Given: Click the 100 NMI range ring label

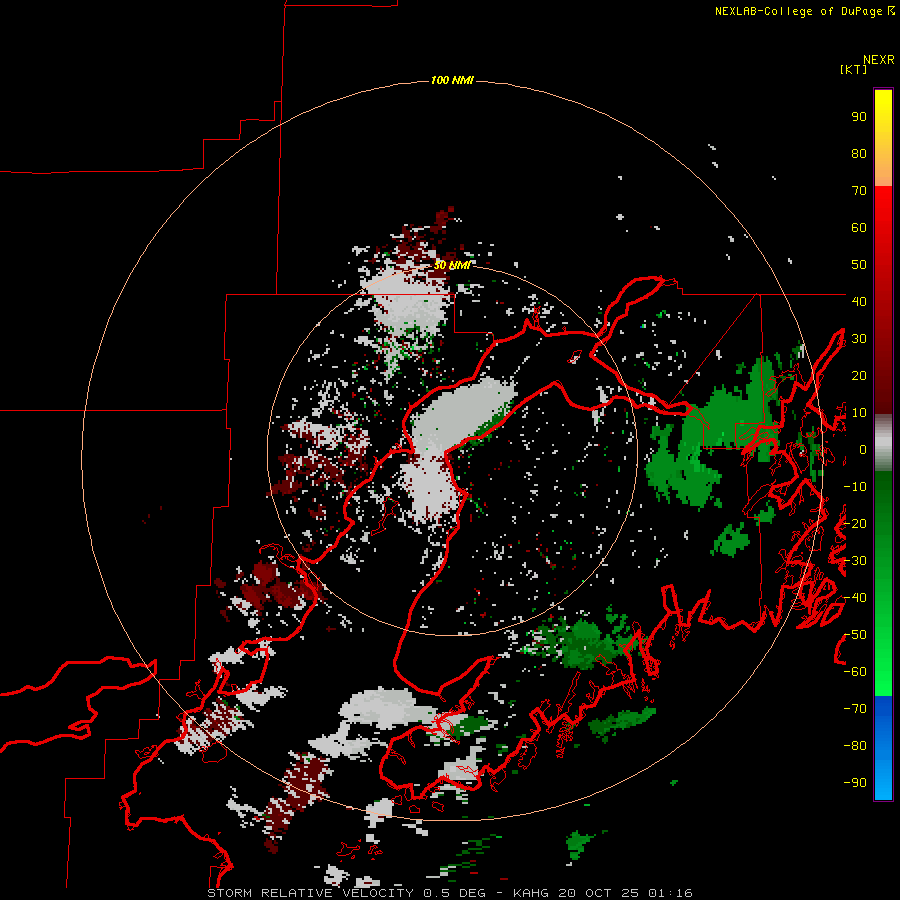Looking at the screenshot, I should pos(452,80).
